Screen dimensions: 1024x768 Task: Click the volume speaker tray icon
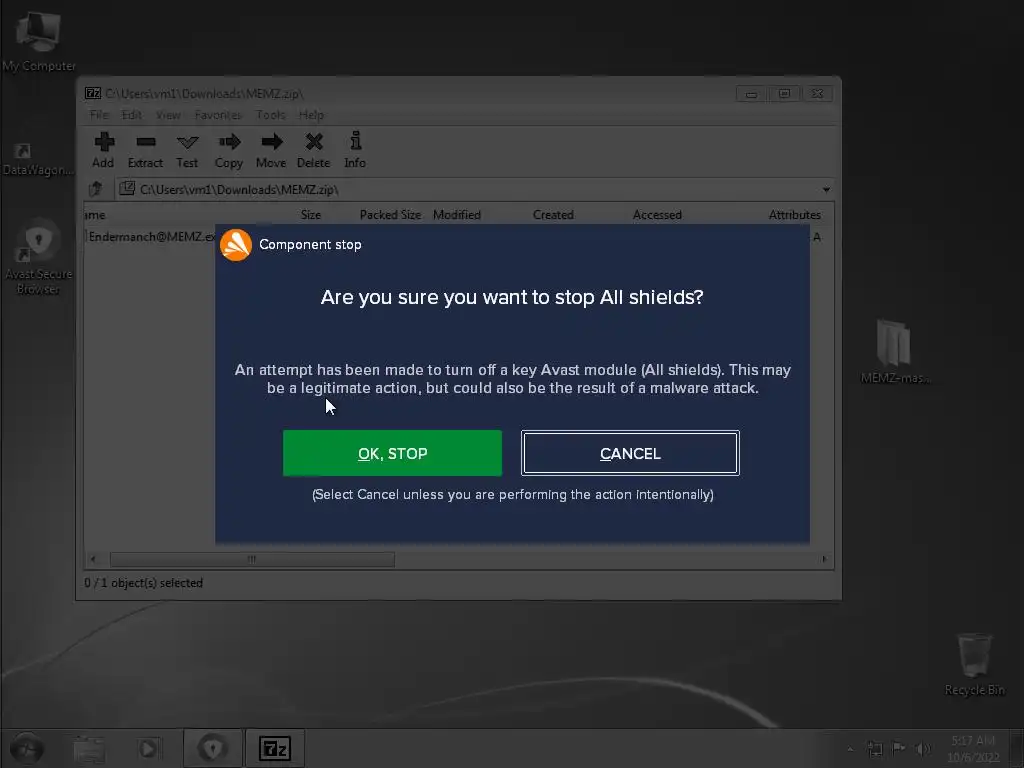[923, 749]
